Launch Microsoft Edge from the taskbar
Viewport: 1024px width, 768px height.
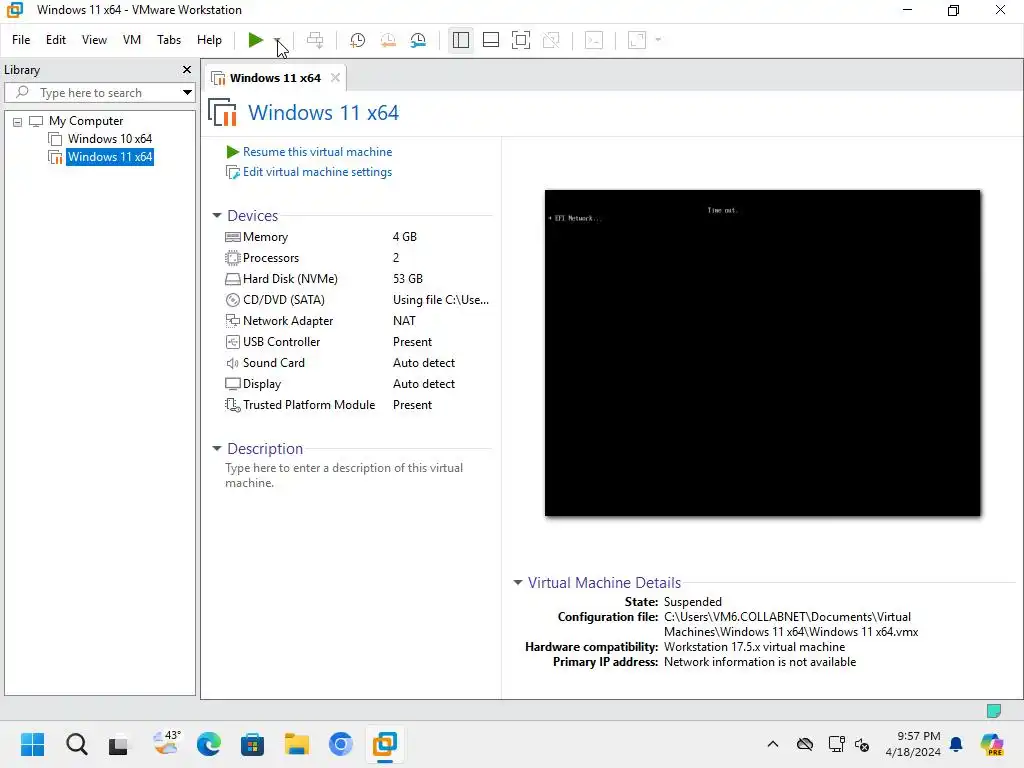pyautogui.click(x=209, y=744)
